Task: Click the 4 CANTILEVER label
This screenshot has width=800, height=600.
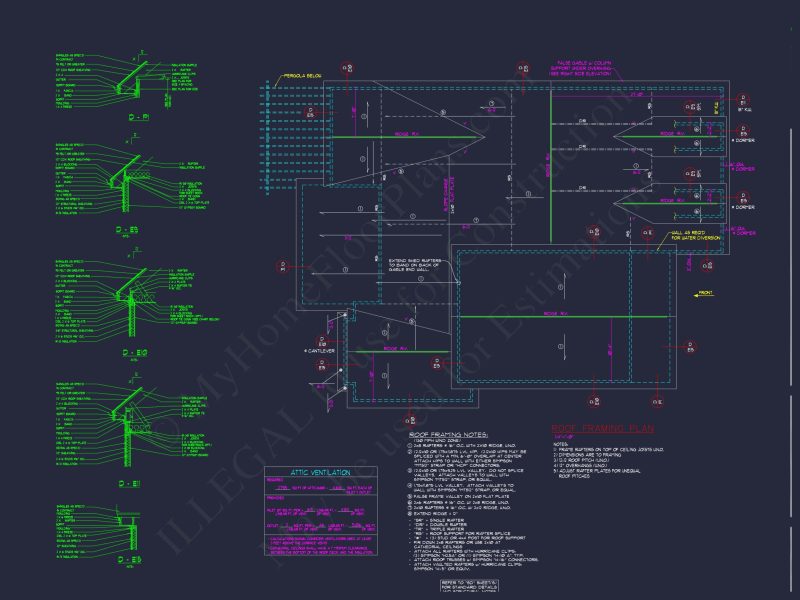Action: [x=320, y=351]
